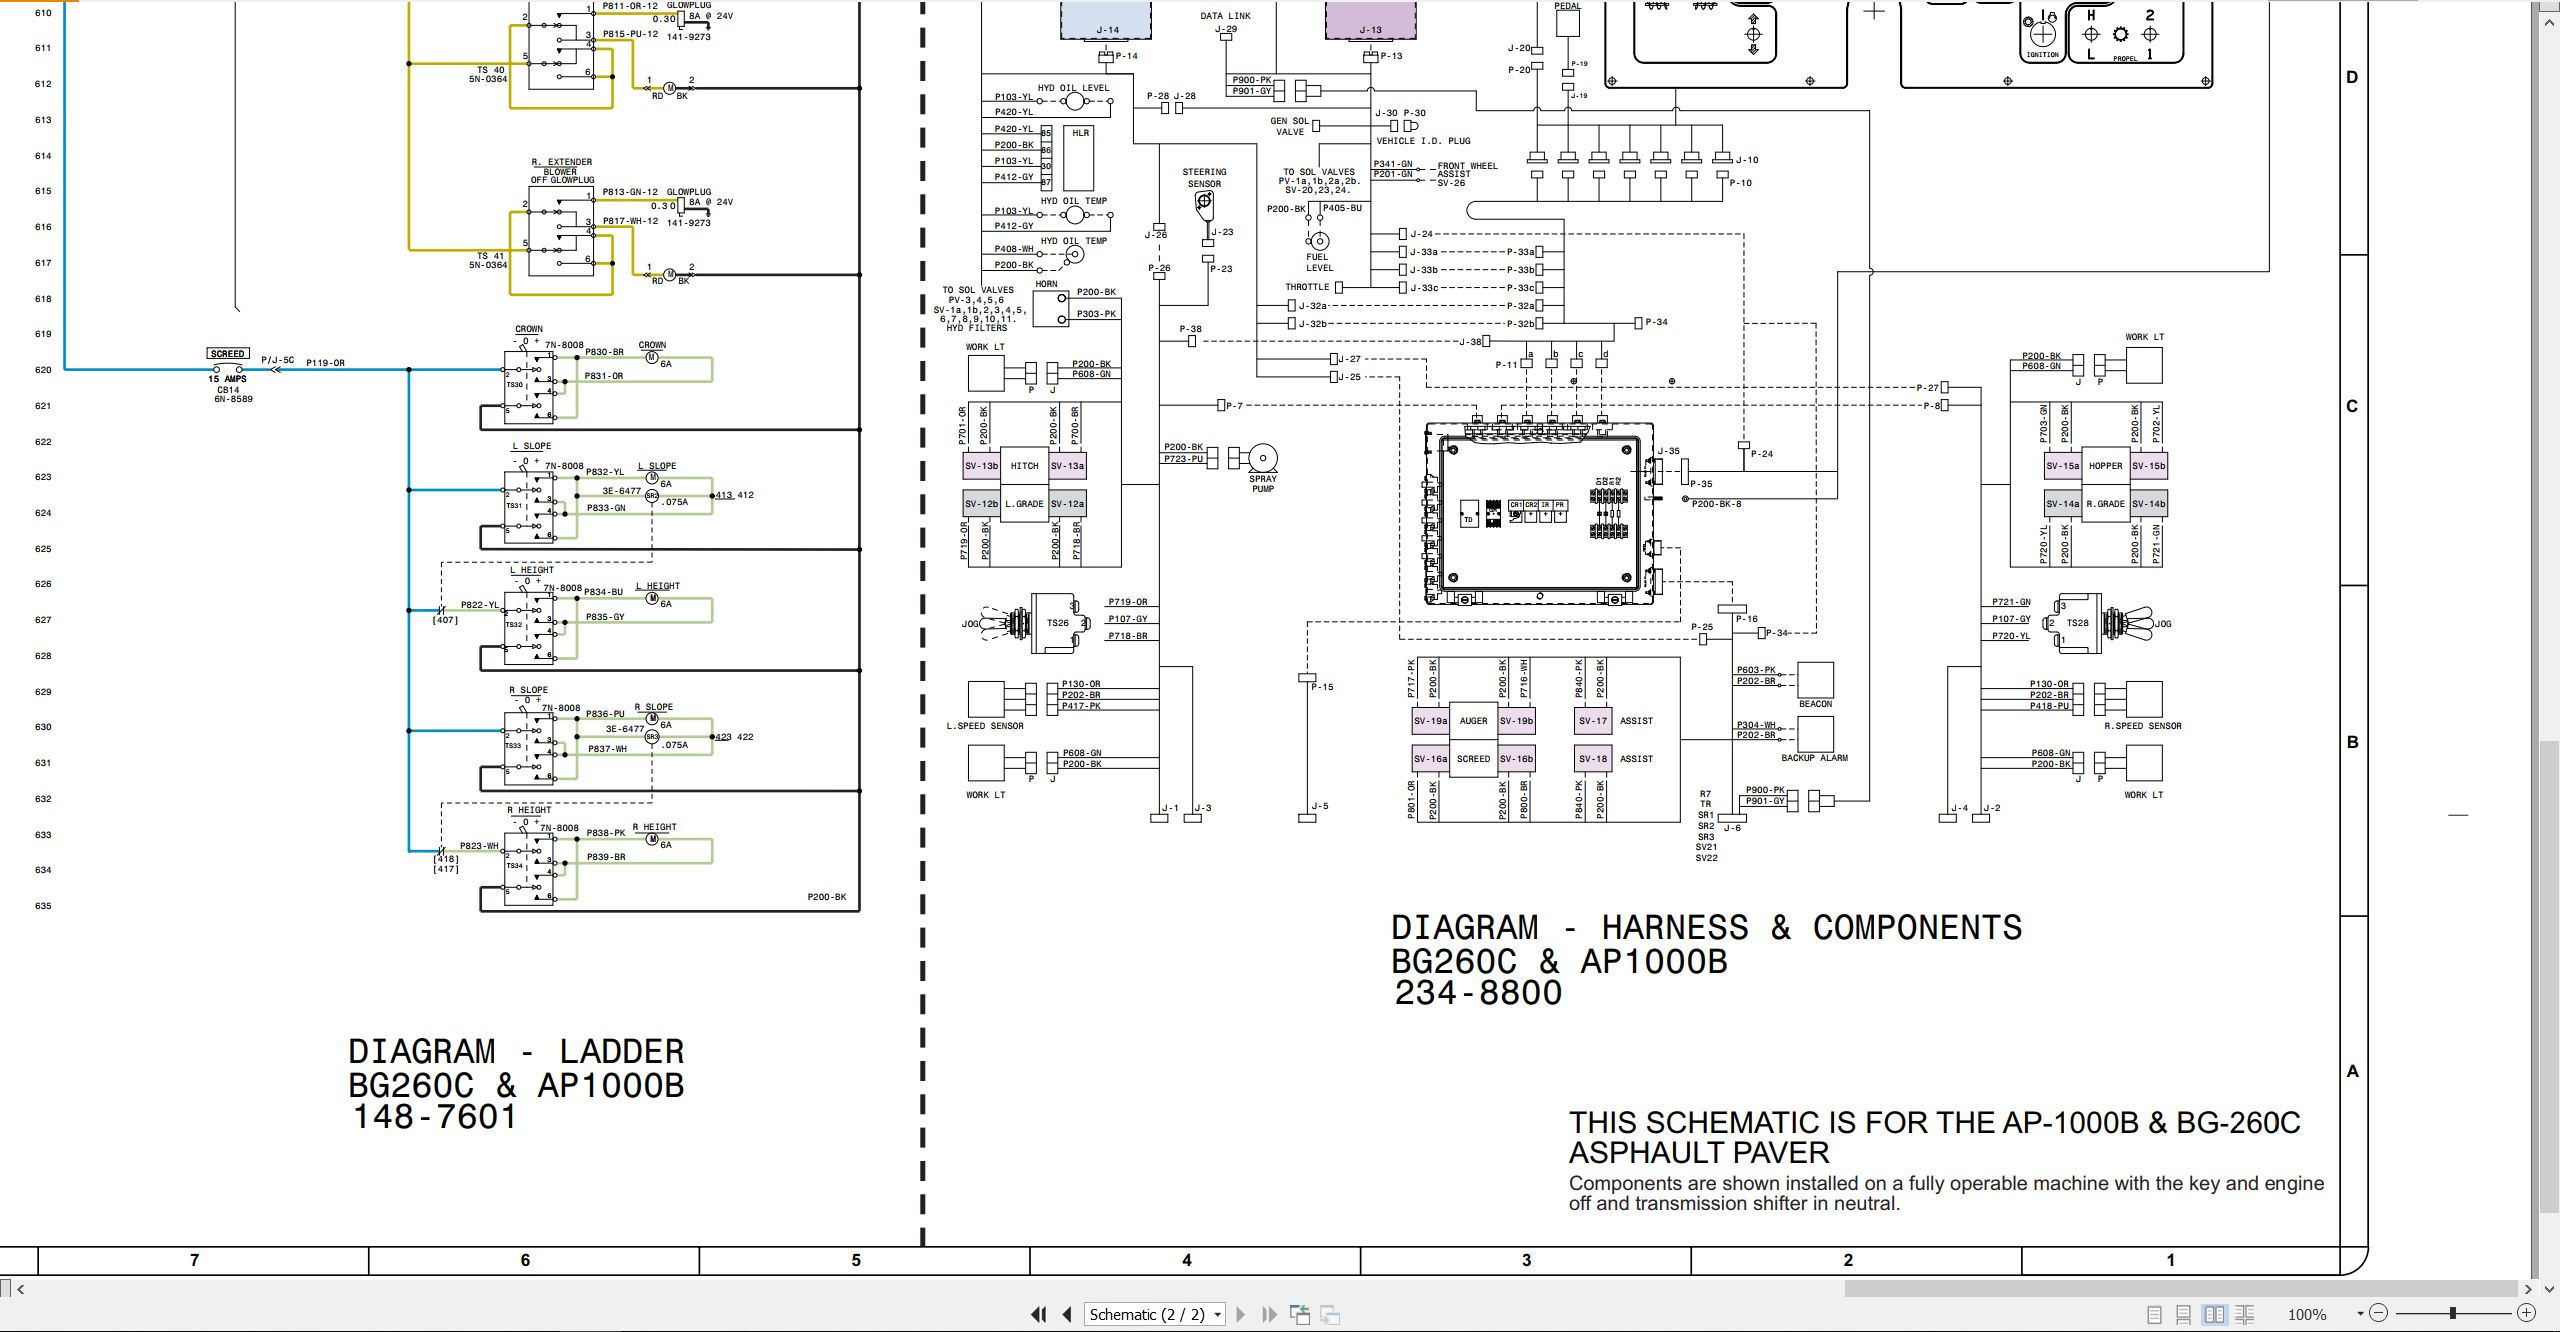The height and width of the screenshot is (1332, 2560).
Task: Click the 'GEN SOL VALVE' label
Action: point(1290,127)
